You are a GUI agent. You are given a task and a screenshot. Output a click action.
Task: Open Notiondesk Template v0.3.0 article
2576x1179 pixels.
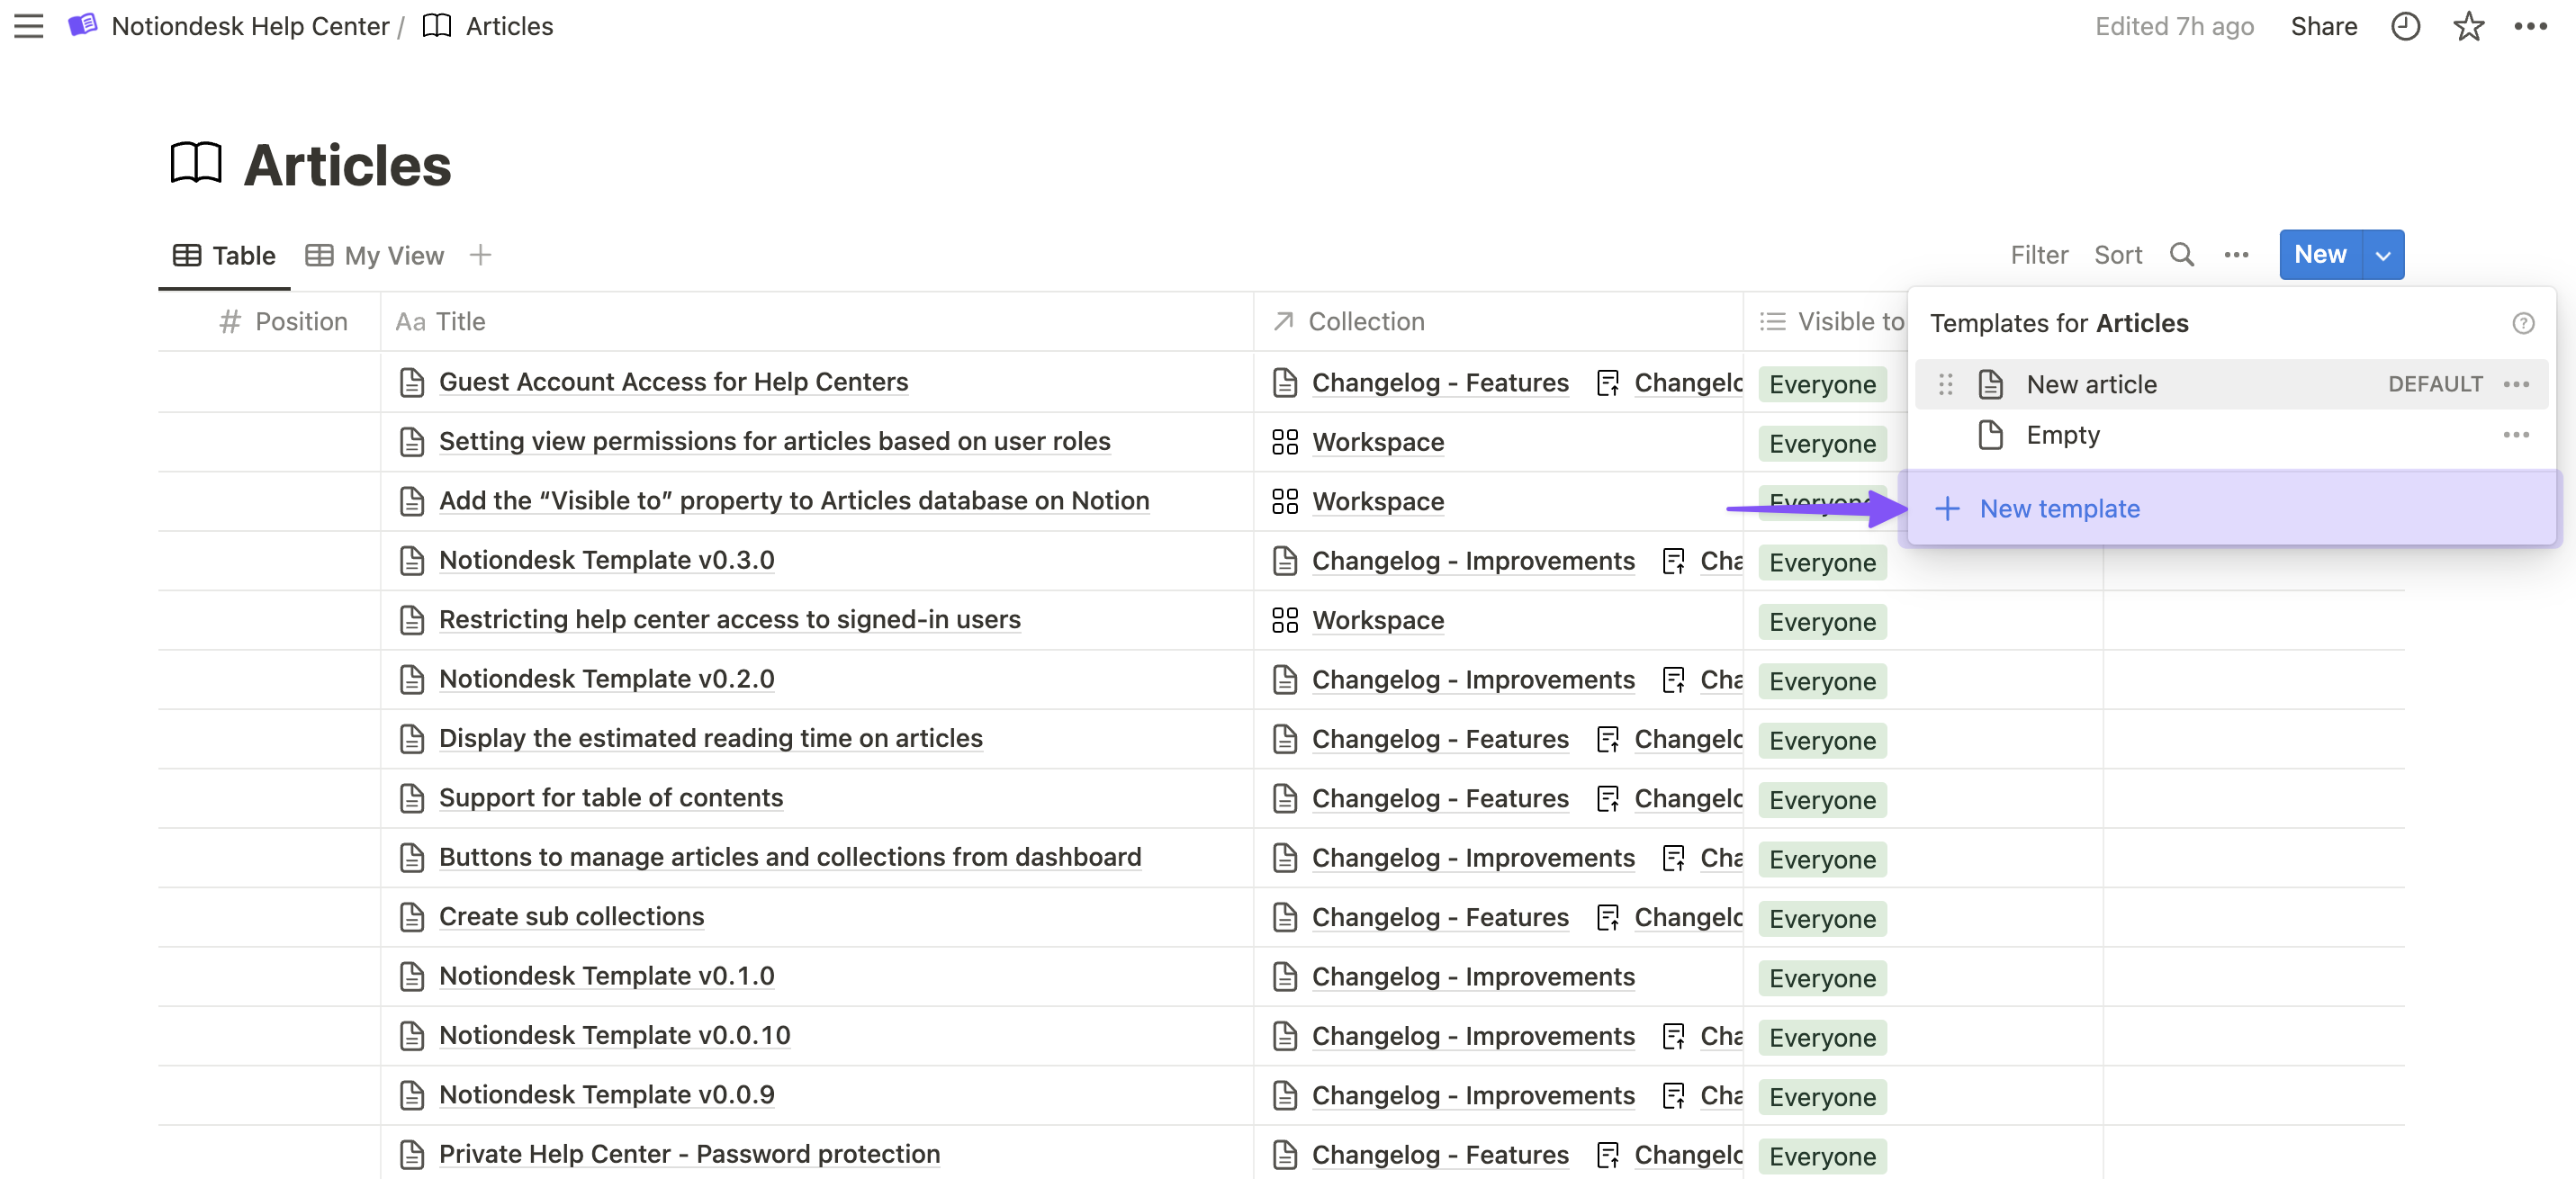(x=606, y=560)
